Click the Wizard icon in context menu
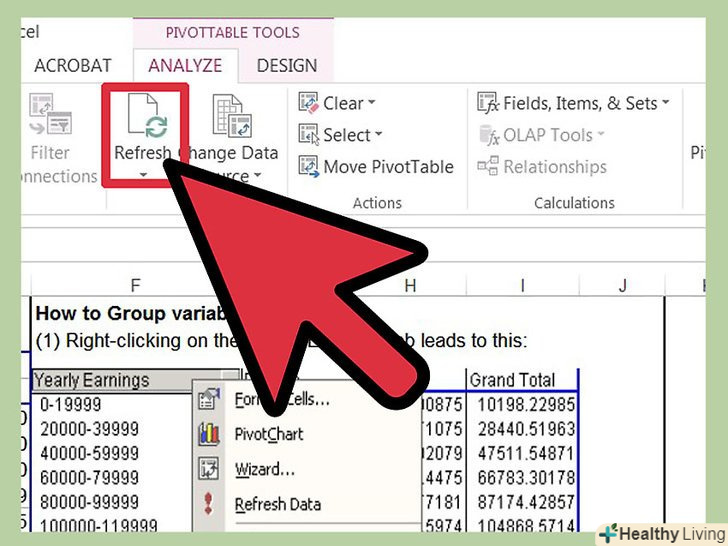This screenshot has width=728, height=546. [x=208, y=469]
